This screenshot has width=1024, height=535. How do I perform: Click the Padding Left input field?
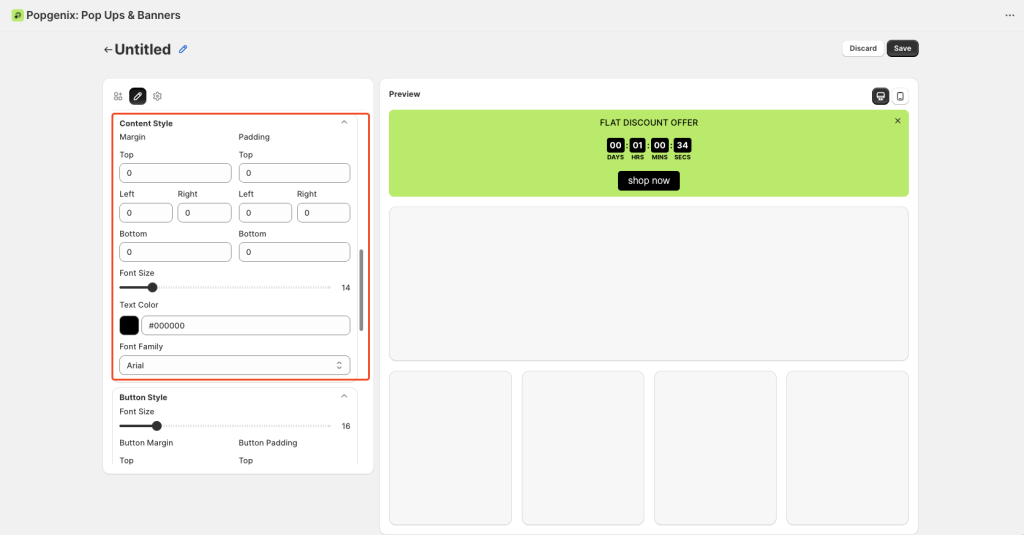pos(265,213)
